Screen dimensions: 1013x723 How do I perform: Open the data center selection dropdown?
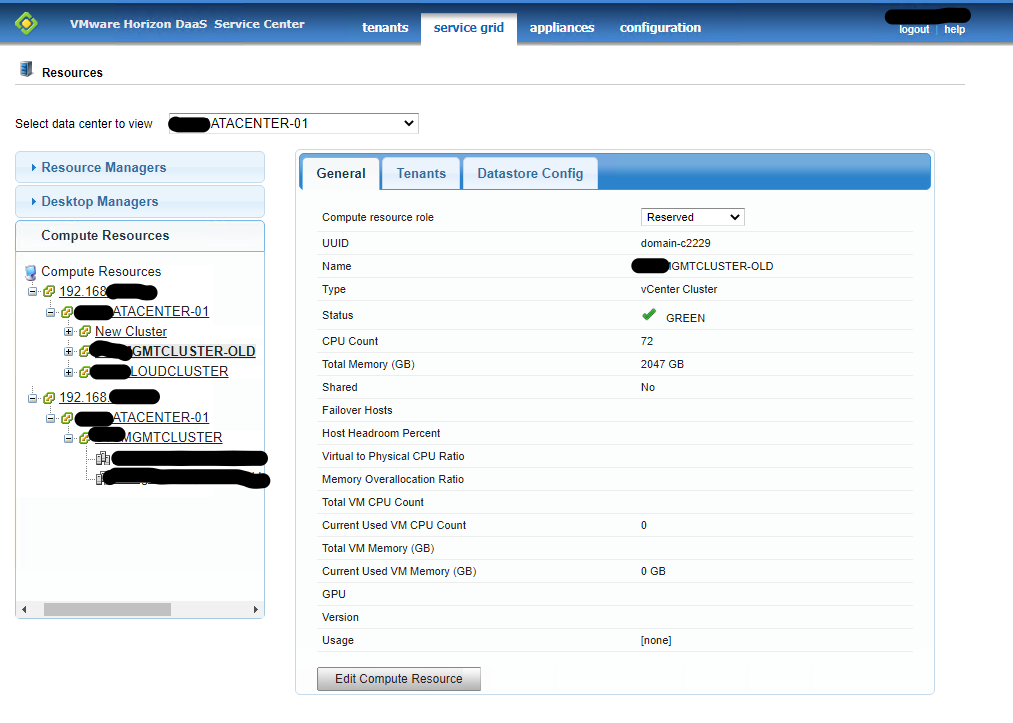[293, 123]
